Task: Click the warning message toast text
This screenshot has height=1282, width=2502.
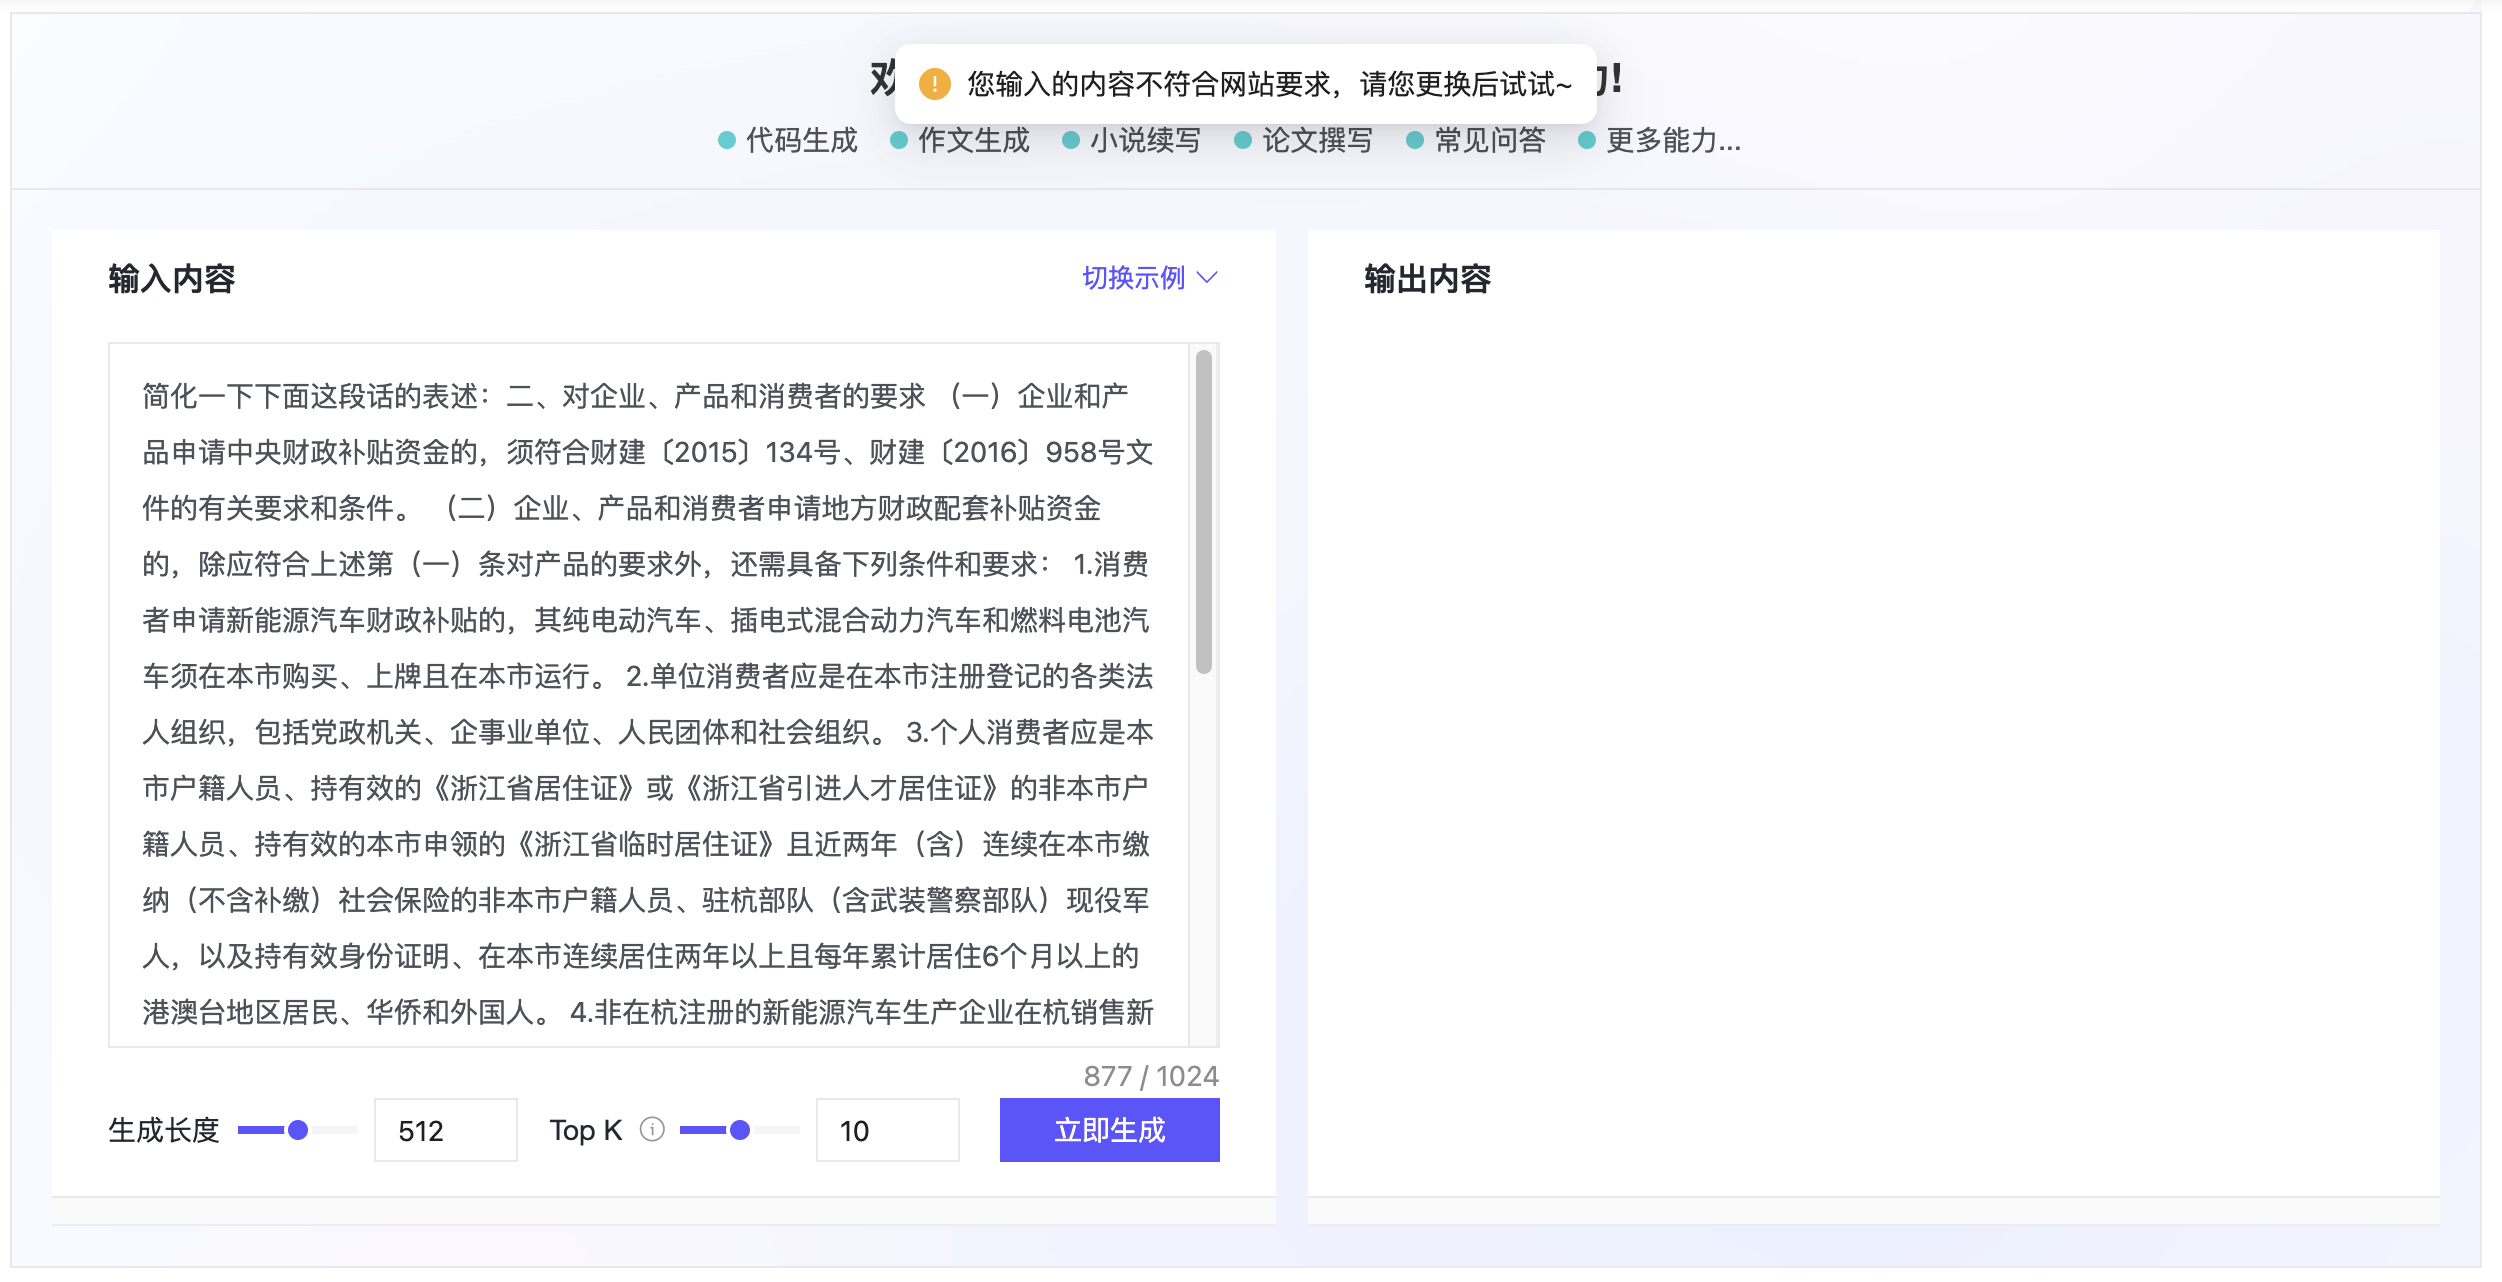Action: click(1268, 84)
